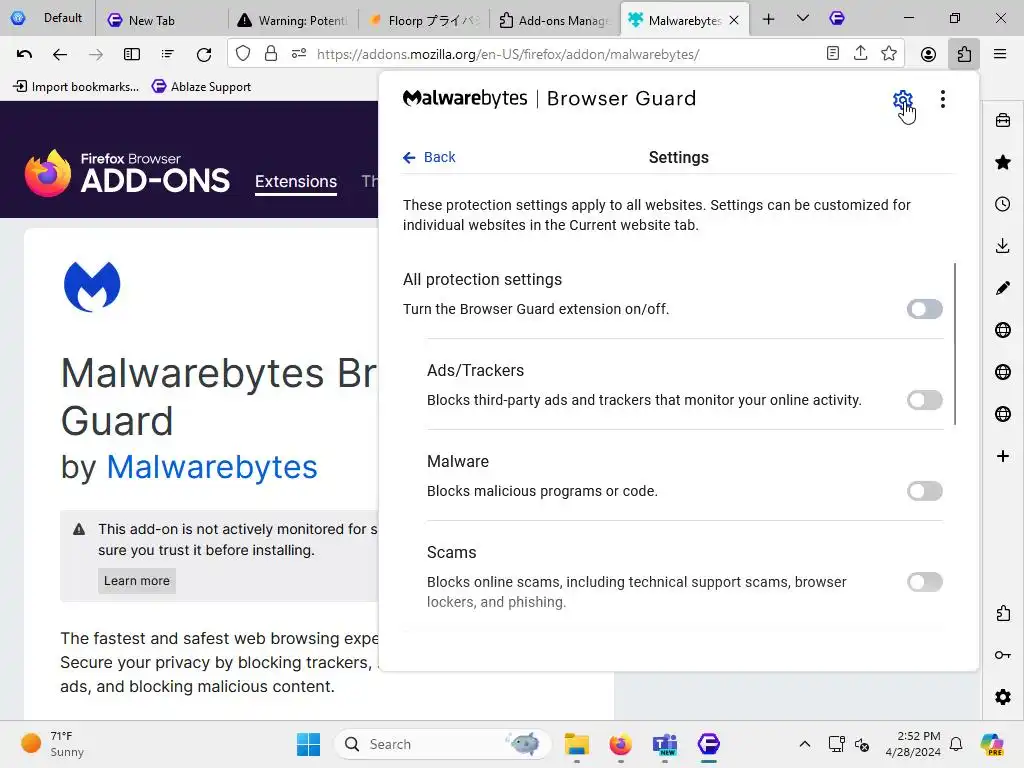Viewport: 1024px width, 768px height.
Task: Open the Malwarebytes author link
Action: tap(212, 467)
